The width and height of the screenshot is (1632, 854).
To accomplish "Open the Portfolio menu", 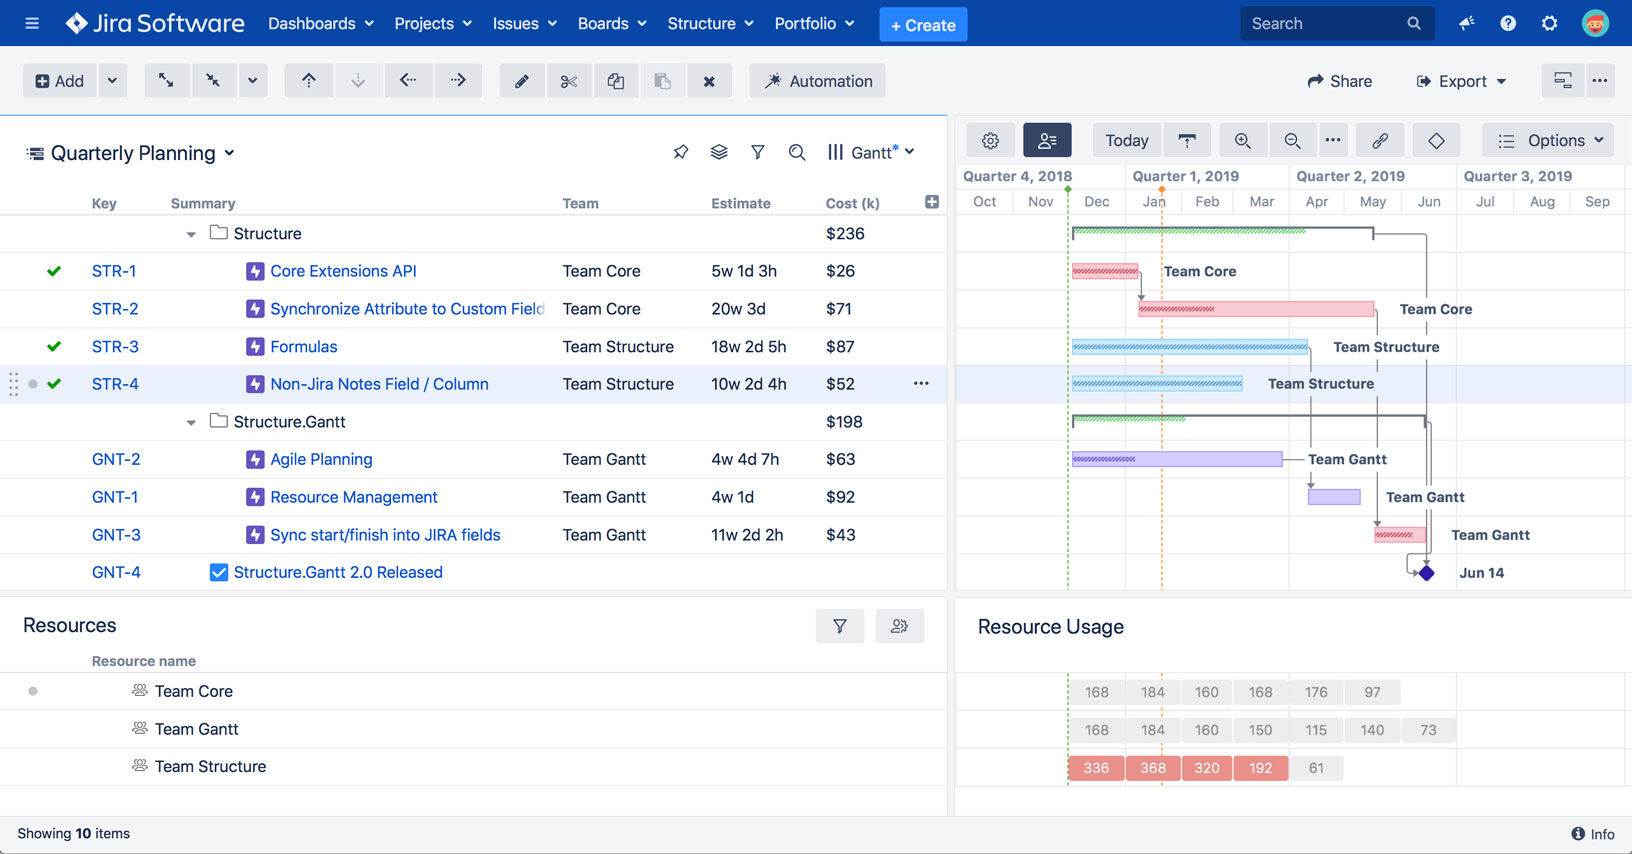I will (x=815, y=23).
